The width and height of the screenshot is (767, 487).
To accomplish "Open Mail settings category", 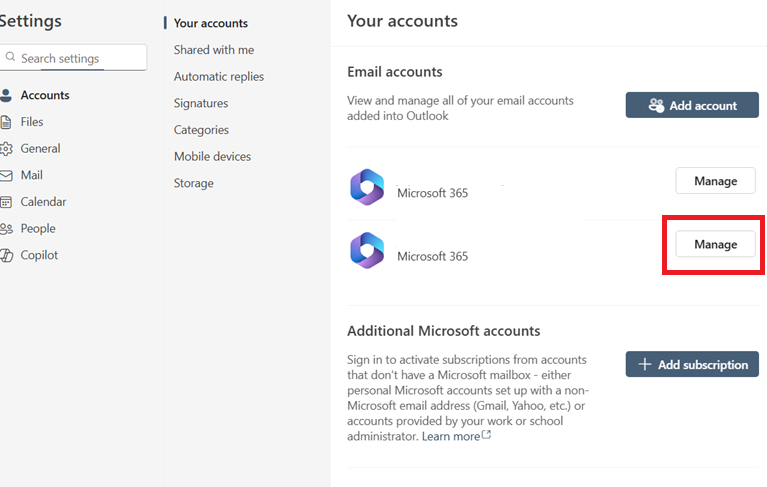I will pos(31,175).
